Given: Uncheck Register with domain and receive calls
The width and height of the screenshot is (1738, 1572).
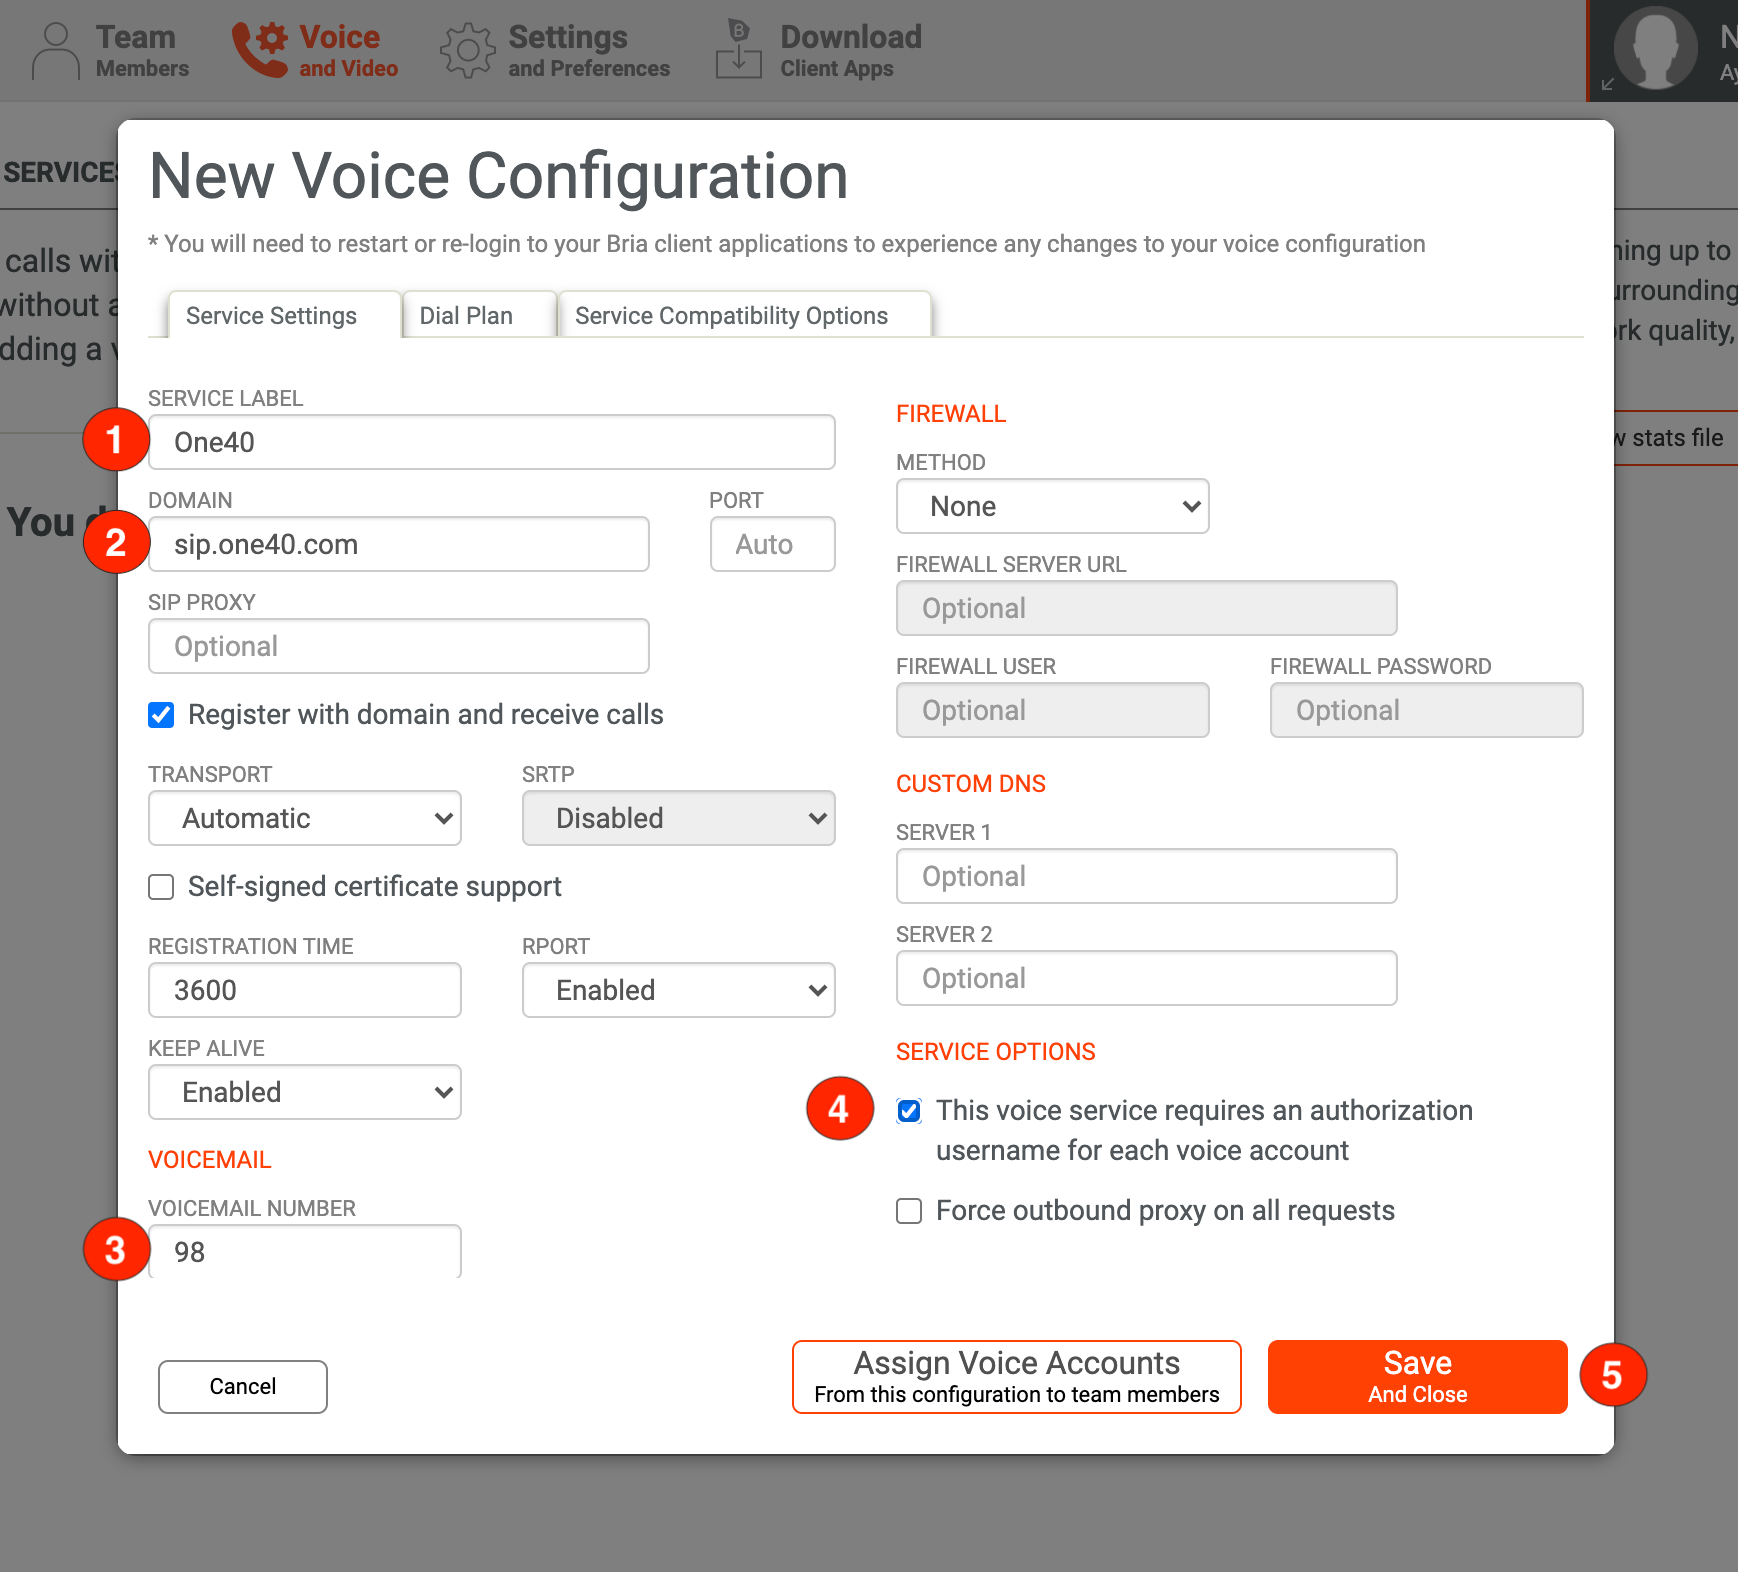Looking at the screenshot, I should coord(161,714).
